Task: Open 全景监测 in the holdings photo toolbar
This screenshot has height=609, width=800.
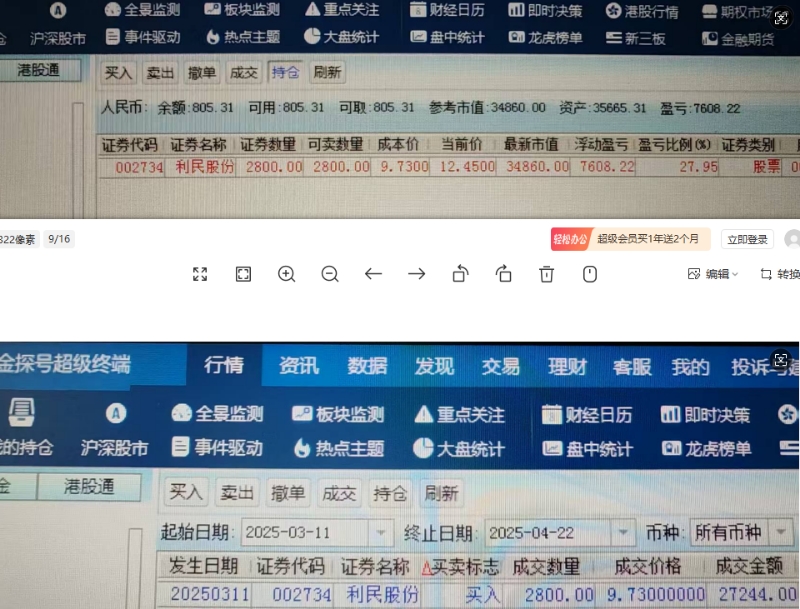Action: 142,9
